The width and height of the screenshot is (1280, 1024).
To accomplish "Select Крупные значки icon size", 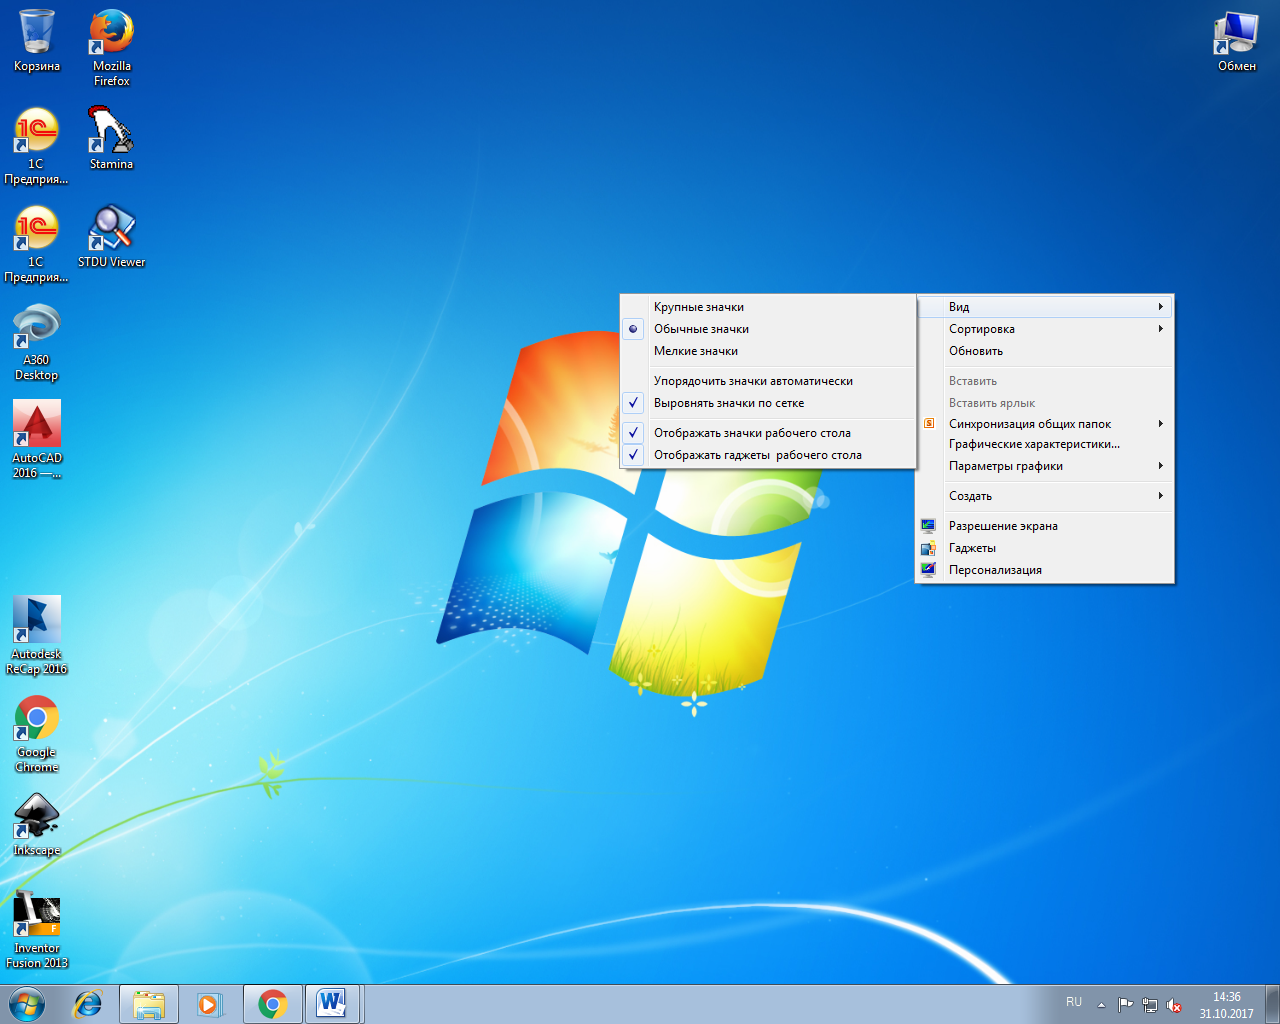I will (x=768, y=307).
